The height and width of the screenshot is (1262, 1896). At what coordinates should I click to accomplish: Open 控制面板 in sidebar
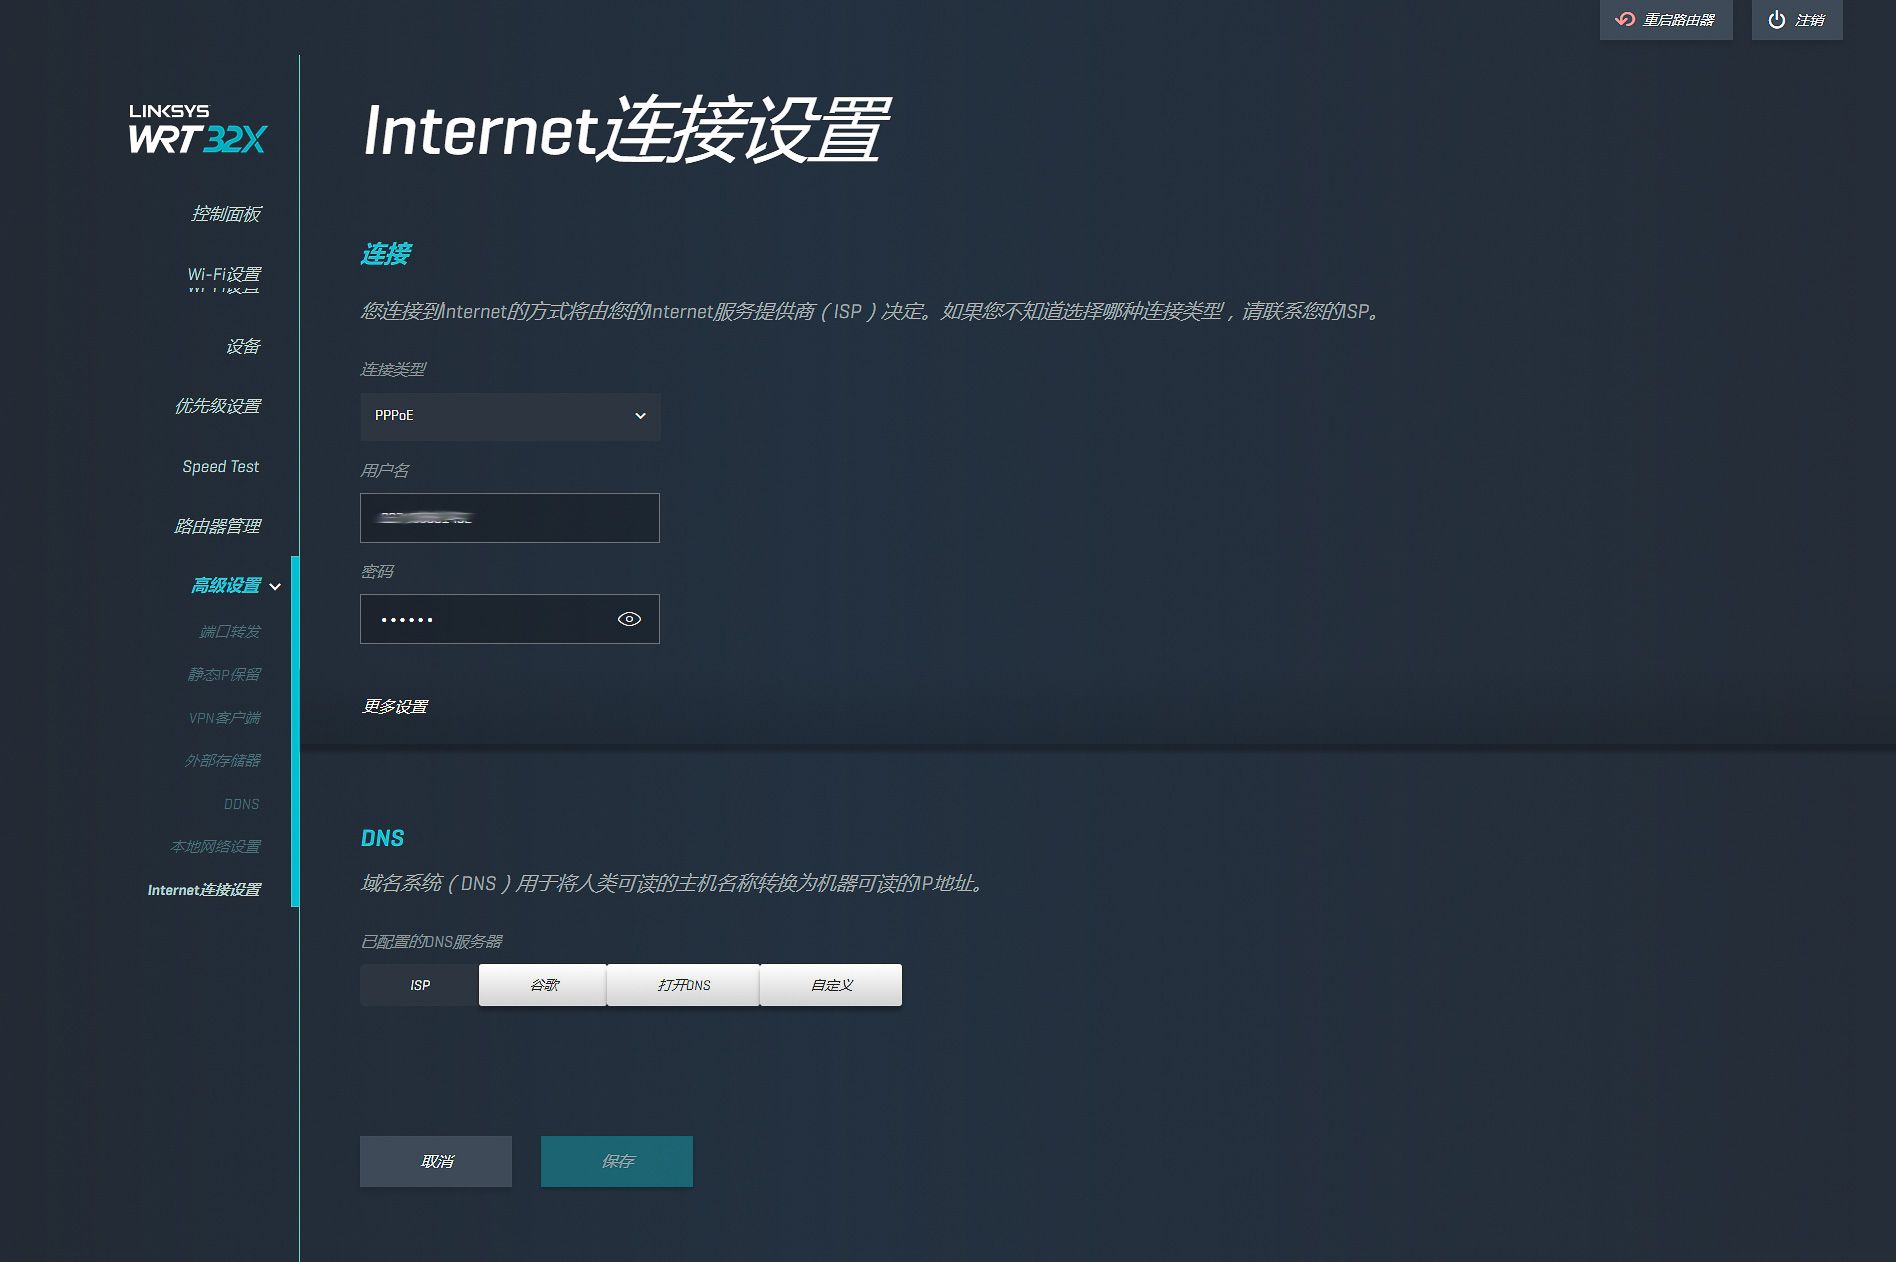pos(226,214)
